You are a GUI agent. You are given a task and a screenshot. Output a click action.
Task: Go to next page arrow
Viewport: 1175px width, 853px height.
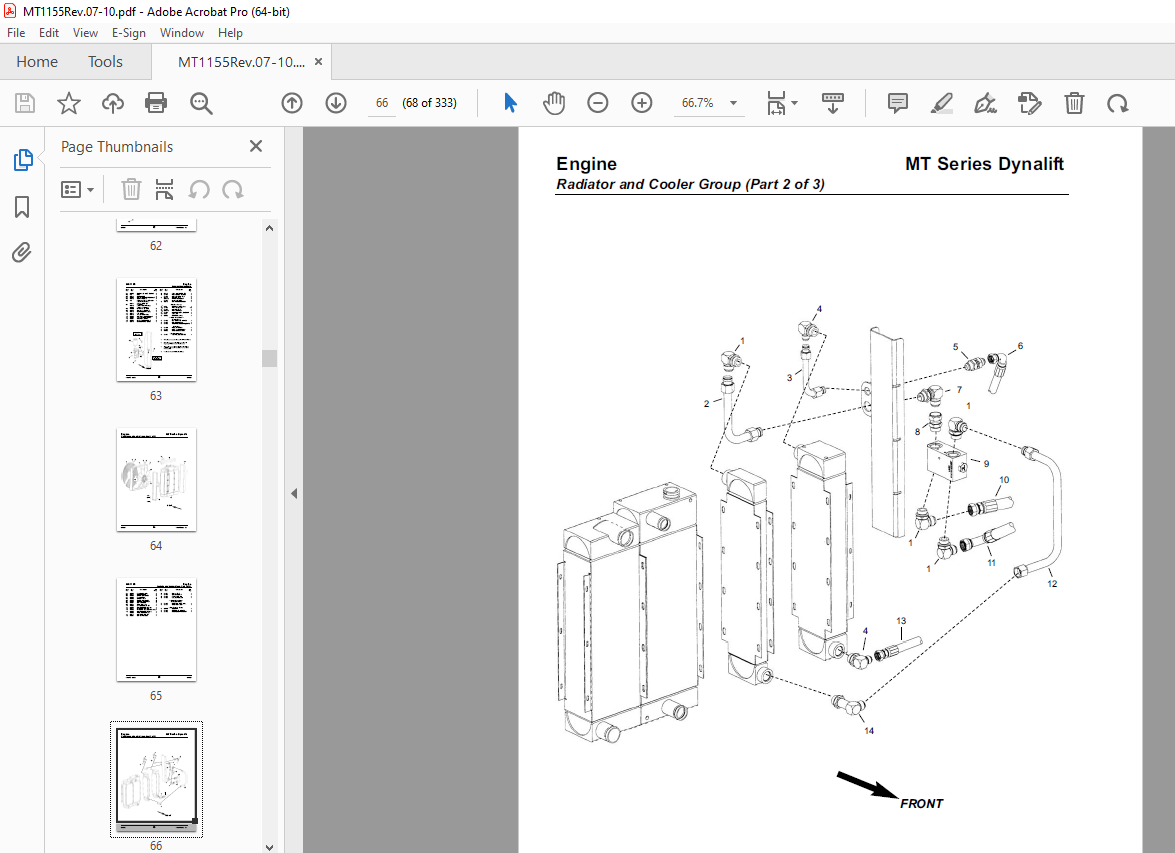[x=336, y=103]
